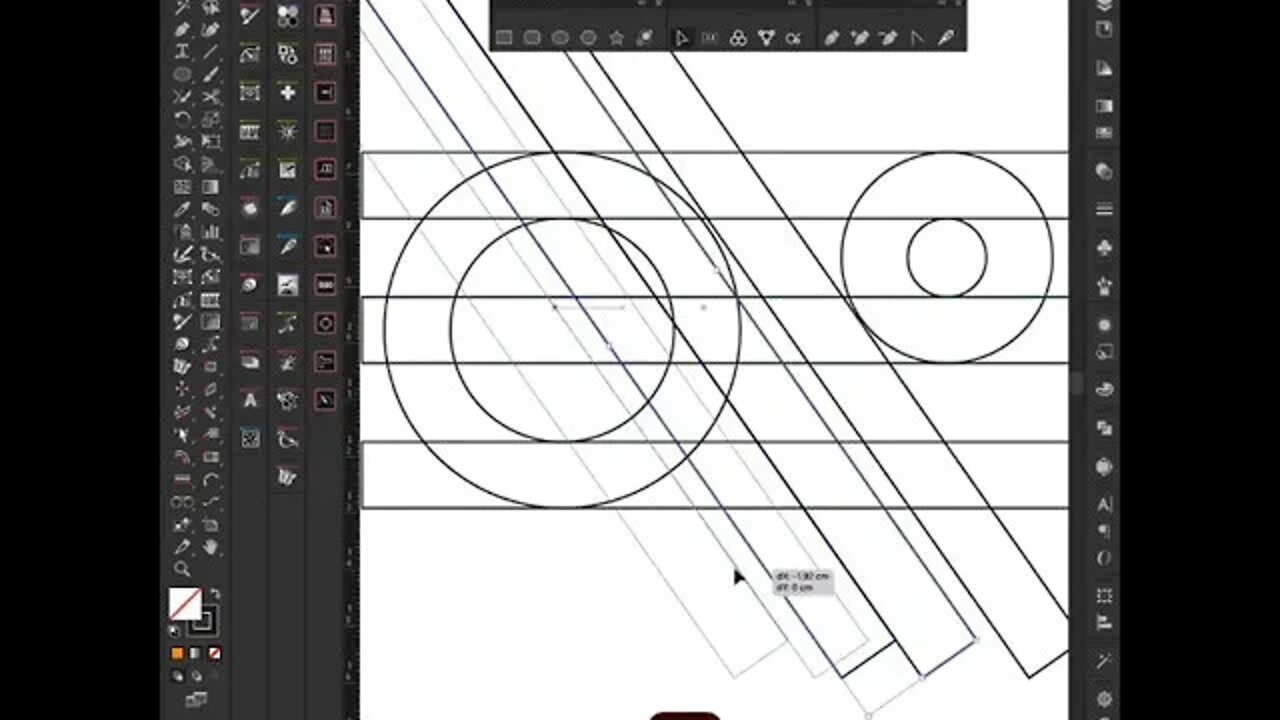This screenshot has height=720, width=1280.
Task: Choose the Flare tool in floating panel
Action: 645,38
